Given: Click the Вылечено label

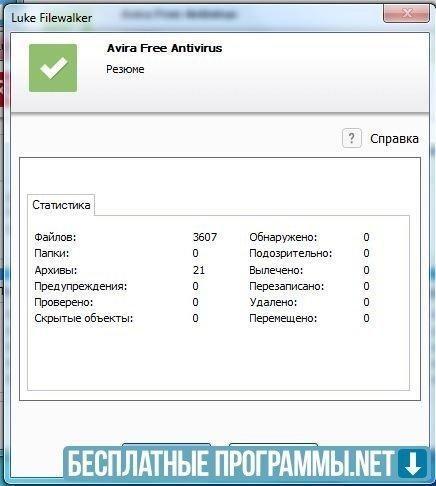Looking at the screenshot, I should tap(276, 270).
